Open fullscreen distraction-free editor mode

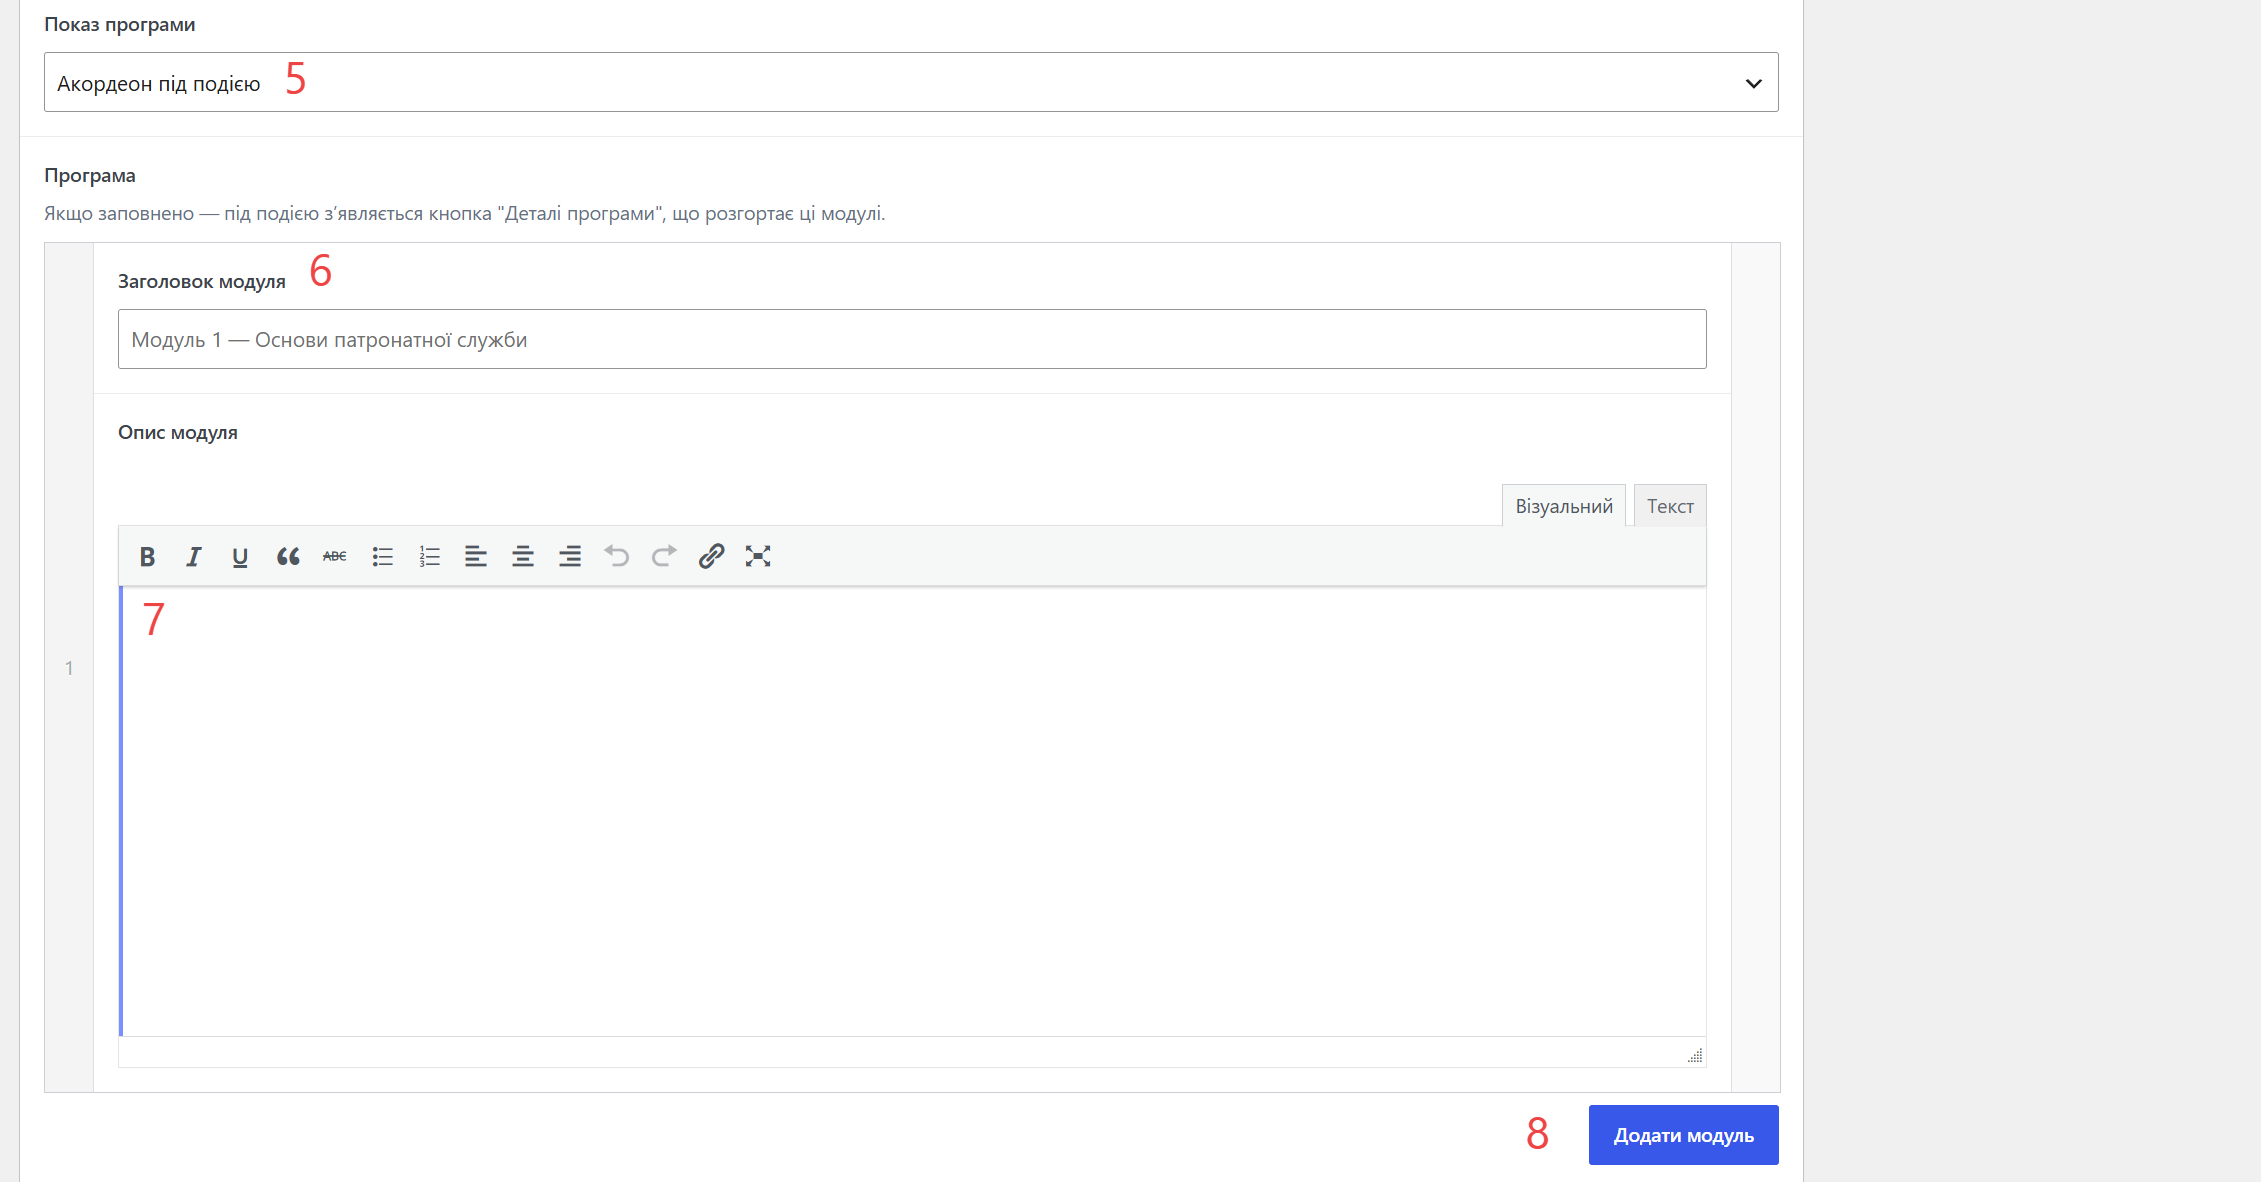pos(758,557)
